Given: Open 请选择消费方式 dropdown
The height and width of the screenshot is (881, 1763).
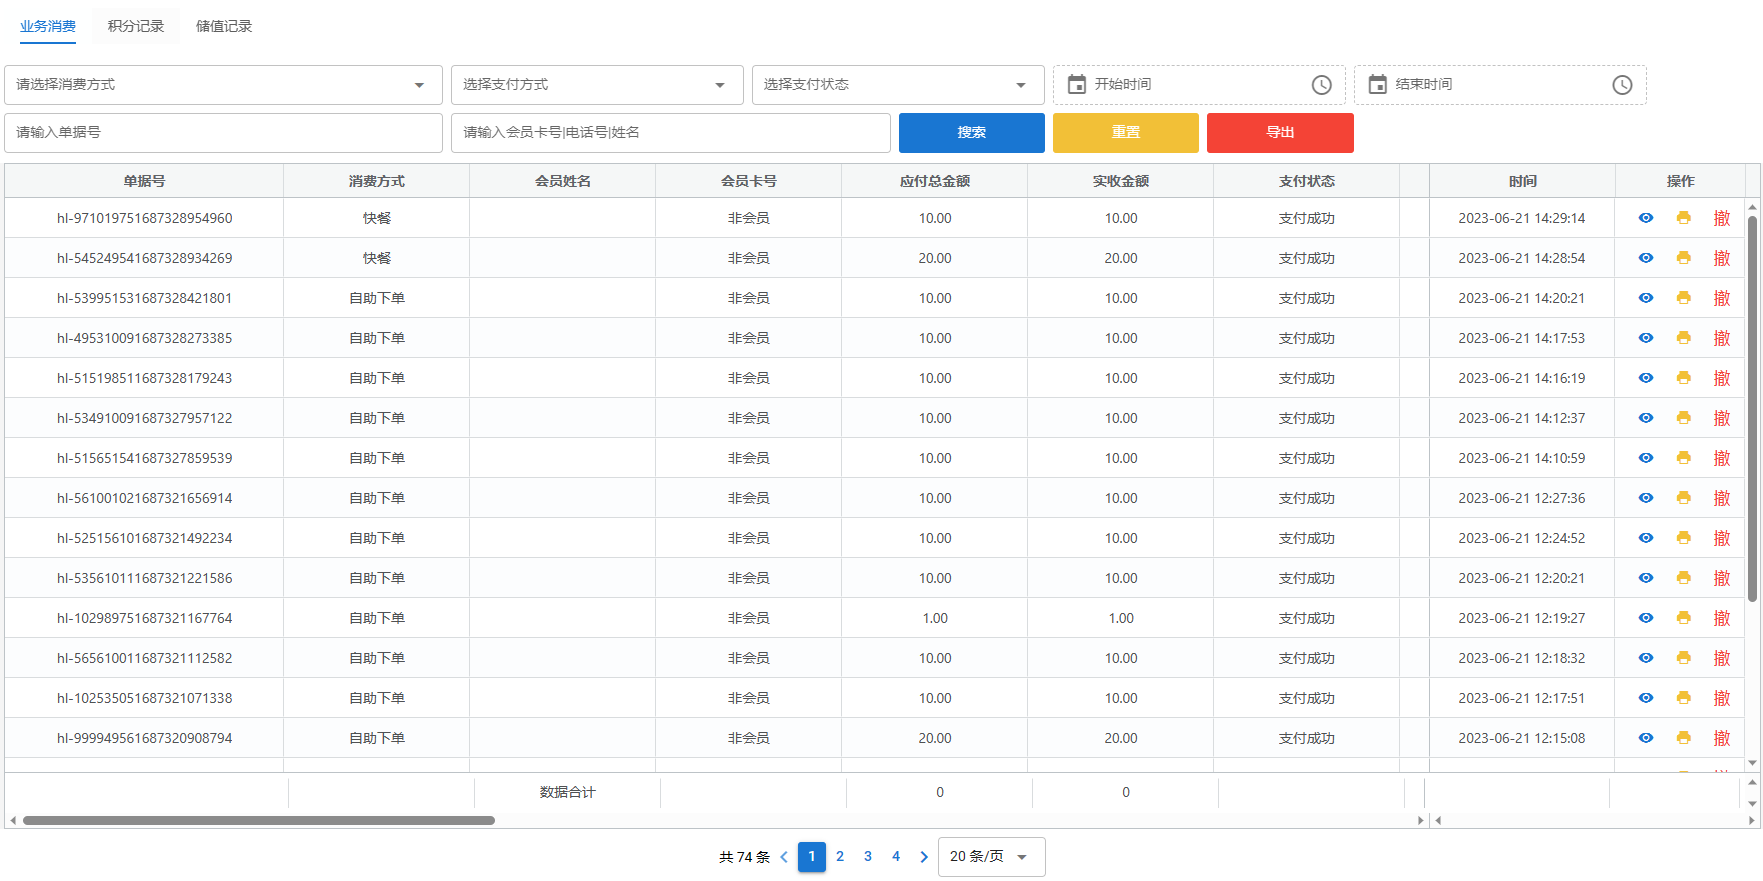Looking at the screenshot, I should click(223, 85).
